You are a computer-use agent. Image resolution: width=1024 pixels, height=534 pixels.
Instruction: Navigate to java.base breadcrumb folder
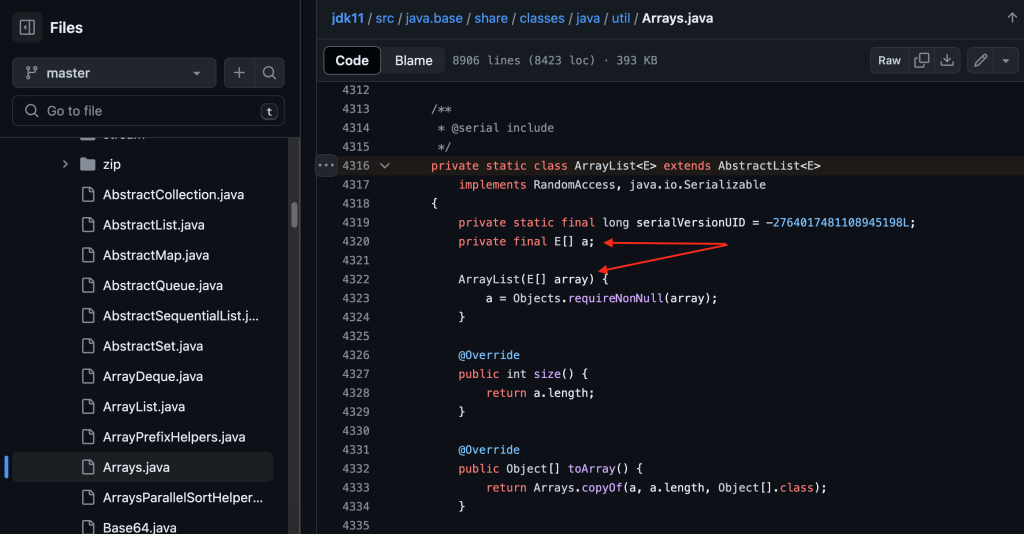pos(434,18)
